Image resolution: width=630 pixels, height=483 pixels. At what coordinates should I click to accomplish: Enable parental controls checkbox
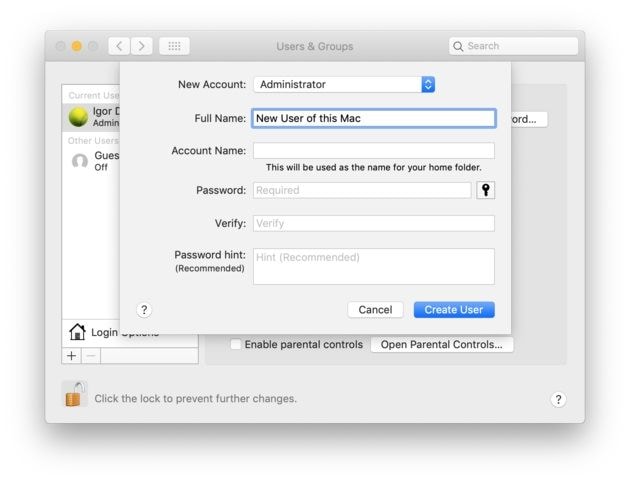236,344
